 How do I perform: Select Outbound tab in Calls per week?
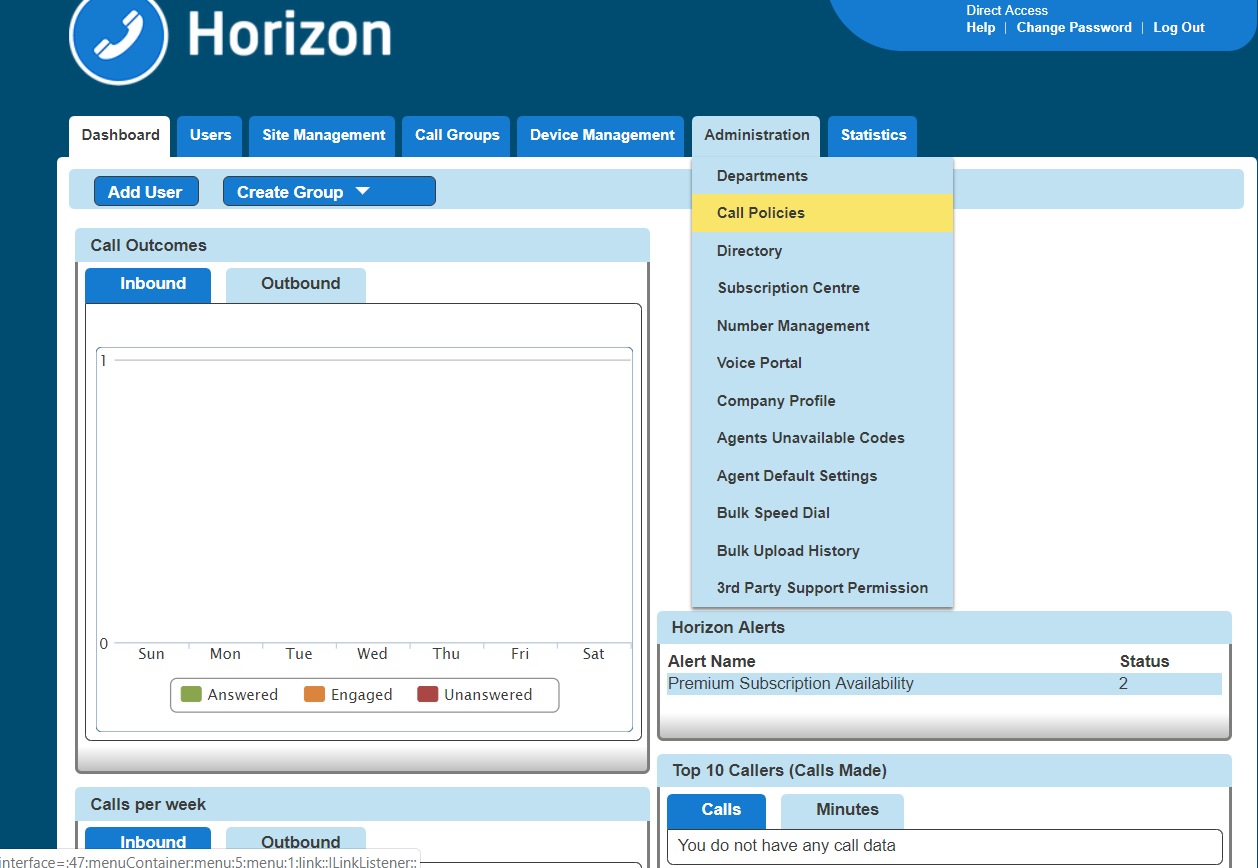(296, 843)
